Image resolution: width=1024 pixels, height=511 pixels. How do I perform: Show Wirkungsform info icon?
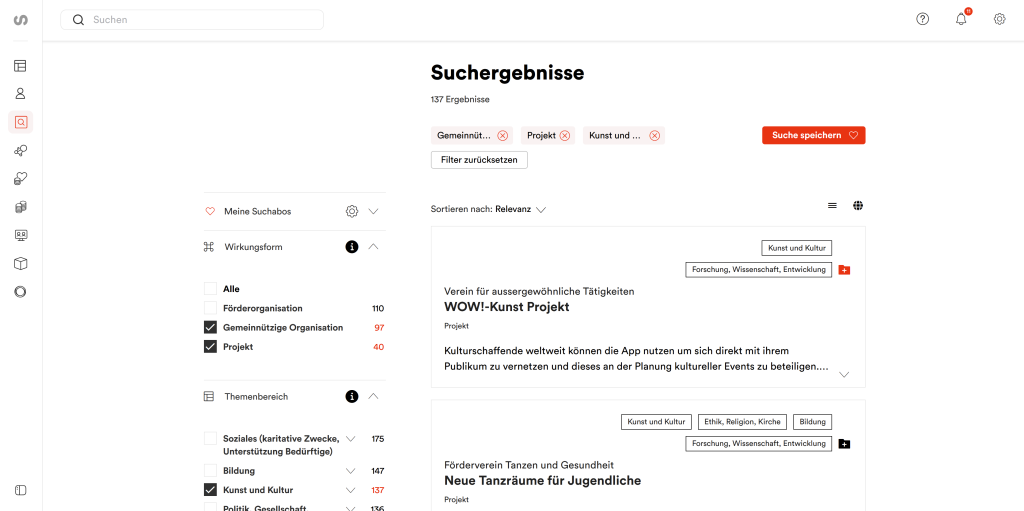[352, 247]
